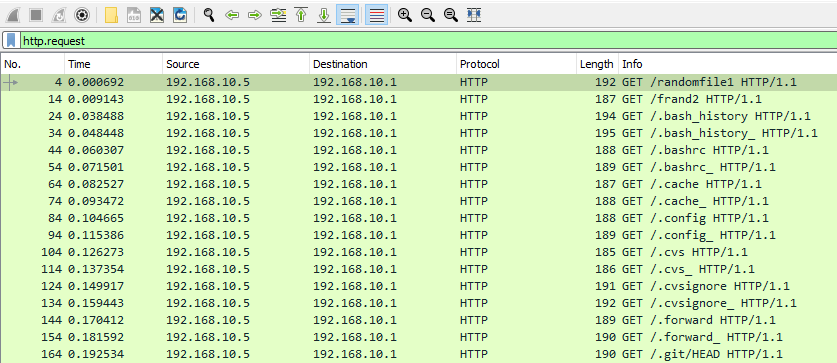Stop the running packet capture
837x363 pixels.
(x=36, y=15)
